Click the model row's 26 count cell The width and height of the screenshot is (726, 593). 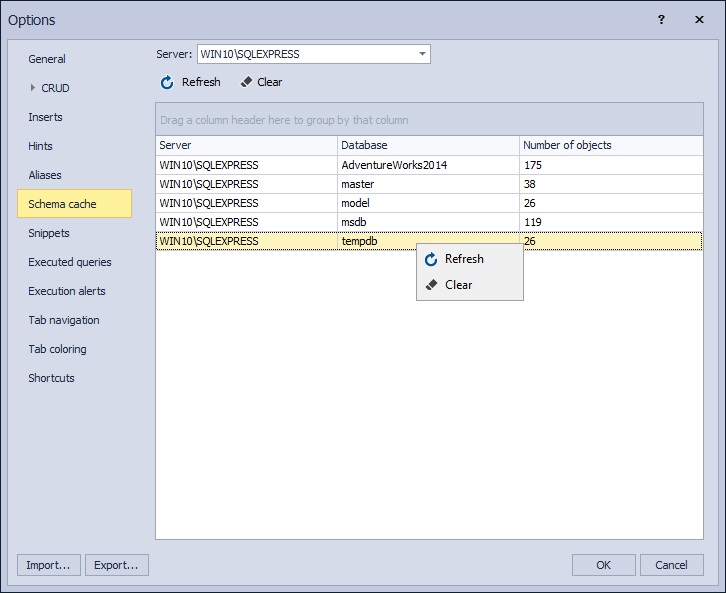click(611, 203)
